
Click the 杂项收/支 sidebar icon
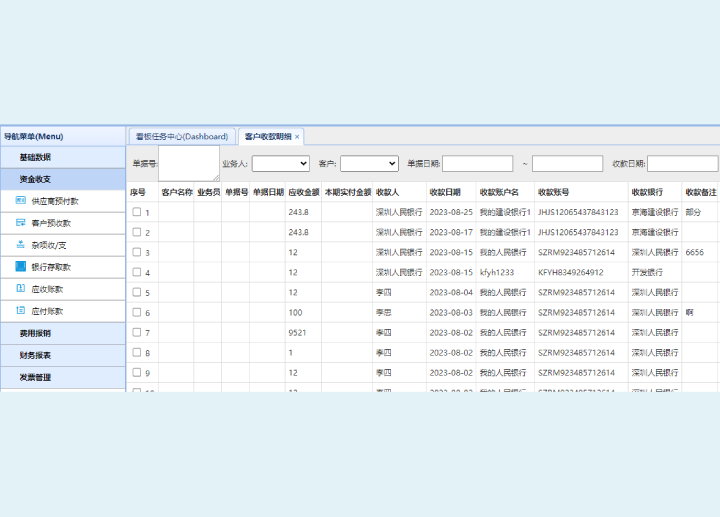[21, 245]
